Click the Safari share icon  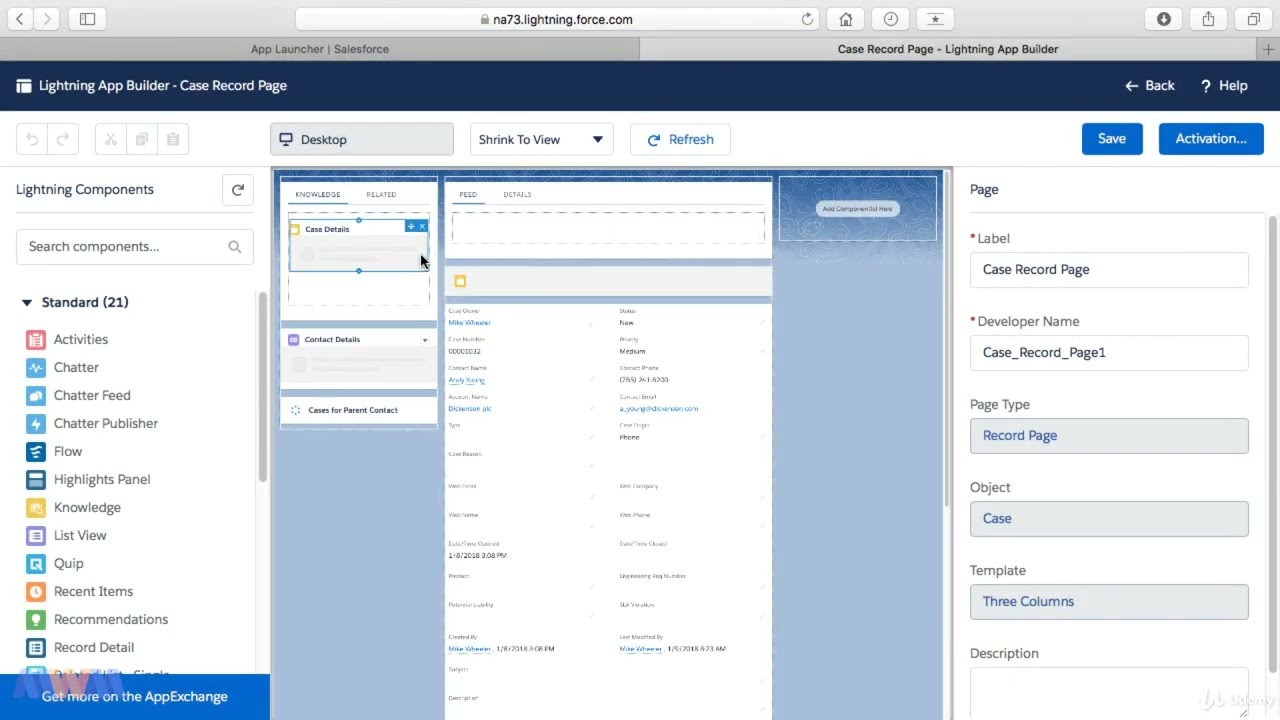[x=1208, y=19]
